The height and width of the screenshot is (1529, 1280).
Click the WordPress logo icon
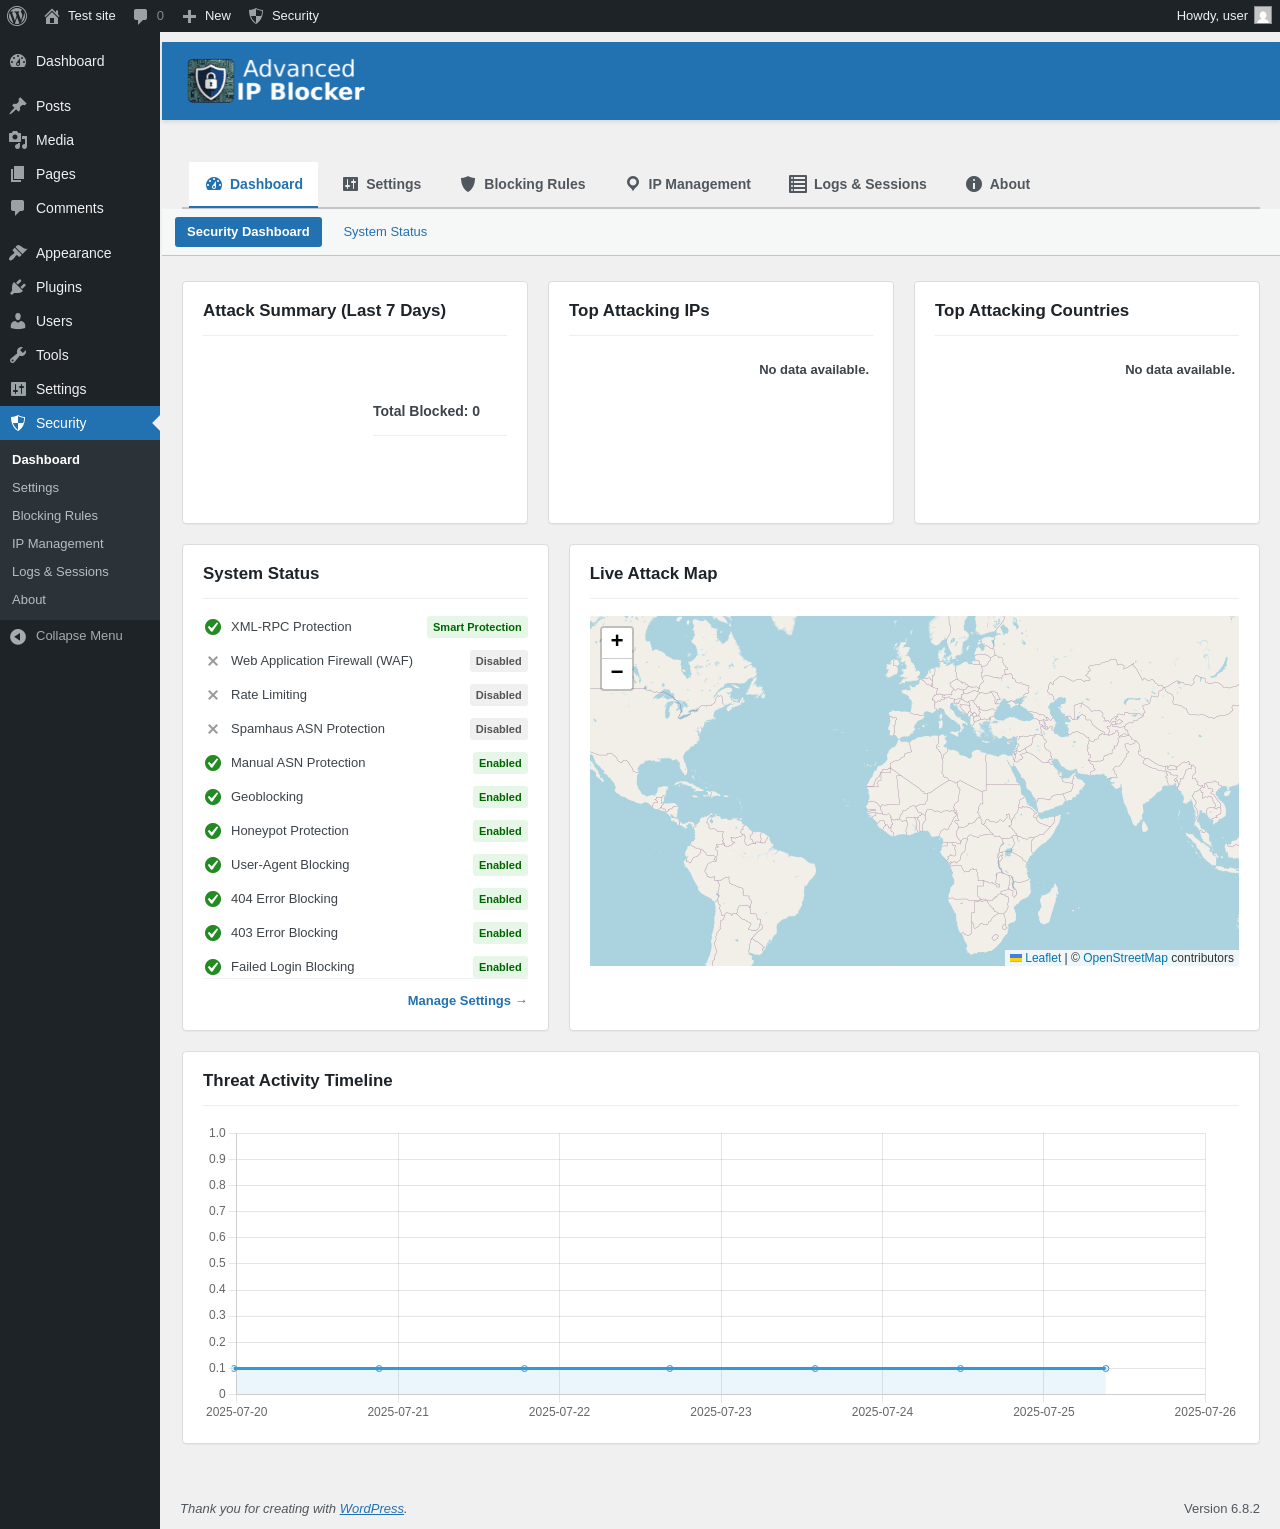point(17,16)
